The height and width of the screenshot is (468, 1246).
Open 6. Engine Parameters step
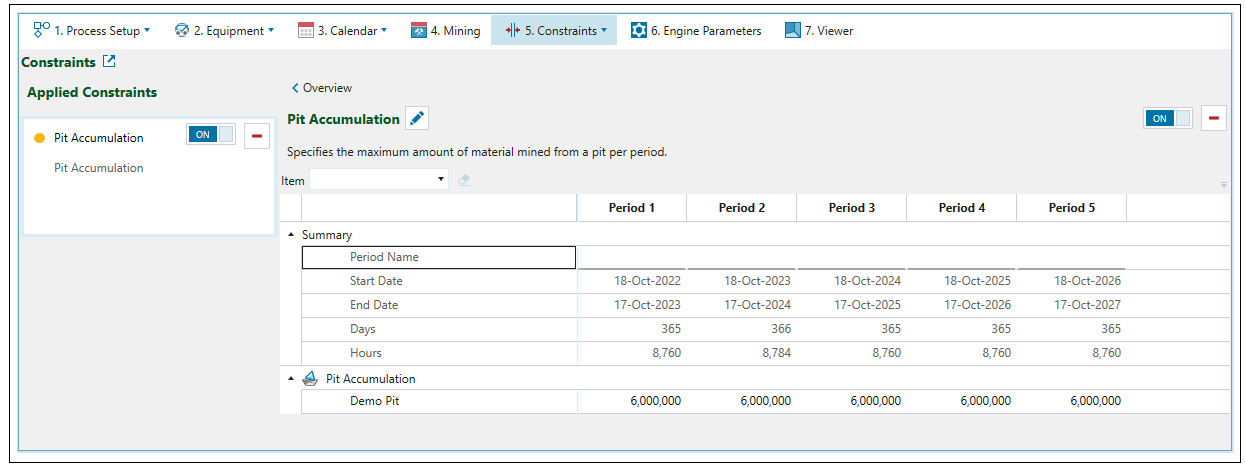696,31
